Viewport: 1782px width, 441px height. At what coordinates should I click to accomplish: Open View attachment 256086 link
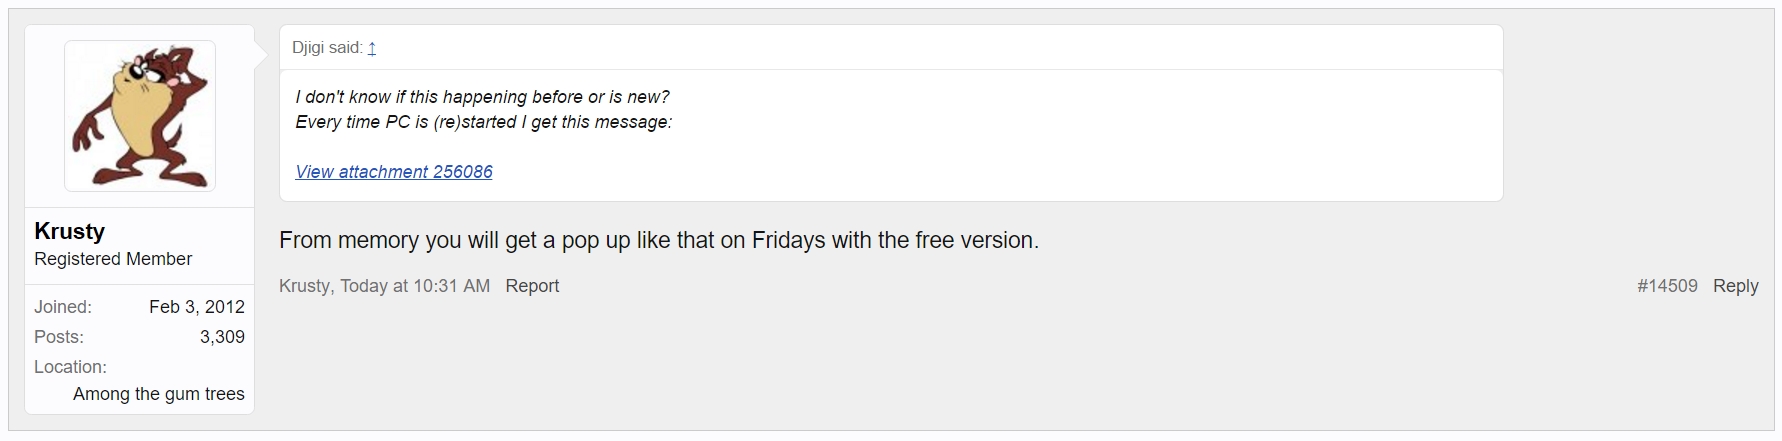(394, 172)
